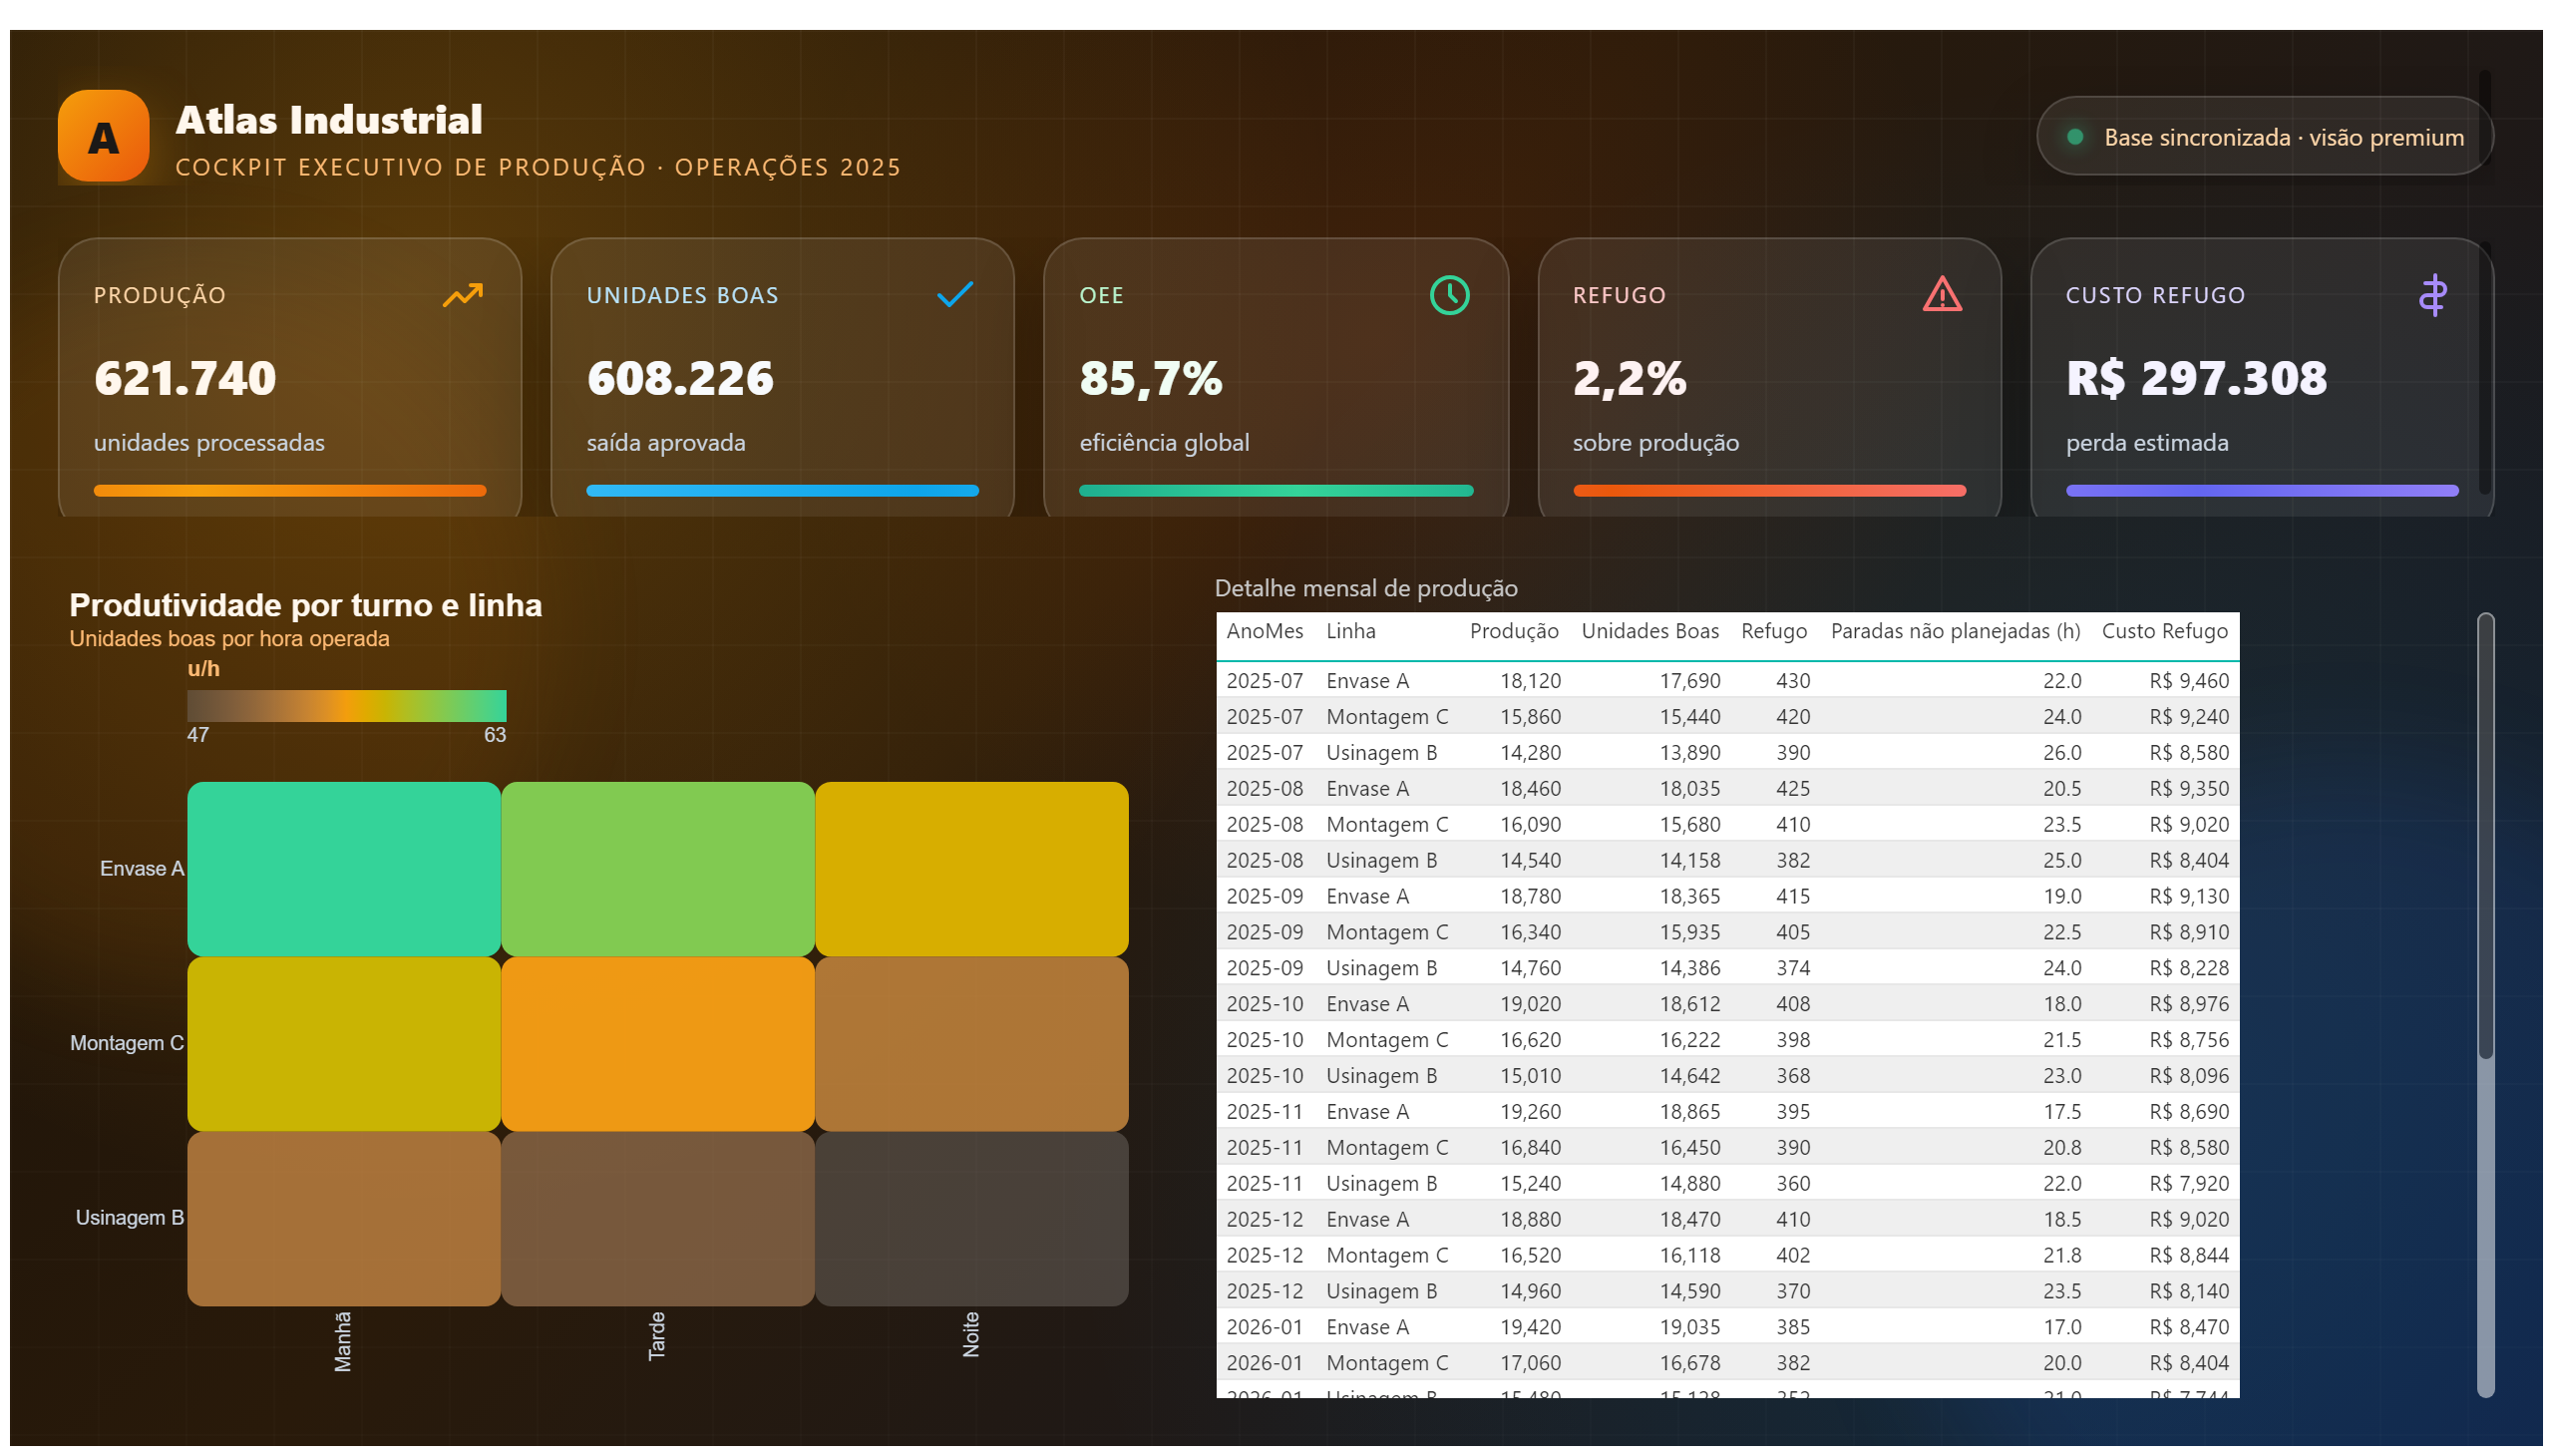Viewport: 2553px width, 1456px height.
Task: Click the table vertical scrollbar thumb
Action: 2485,836
